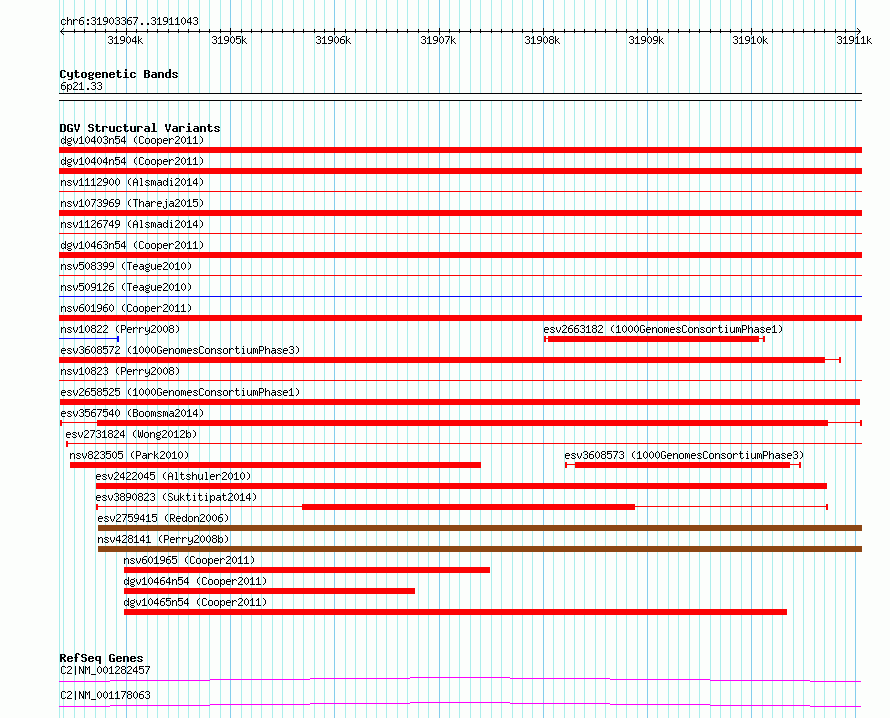890x718 pixels.
Task: Open the dgv10464n54 (Cooper2011) variant
Action: (195, 581)
